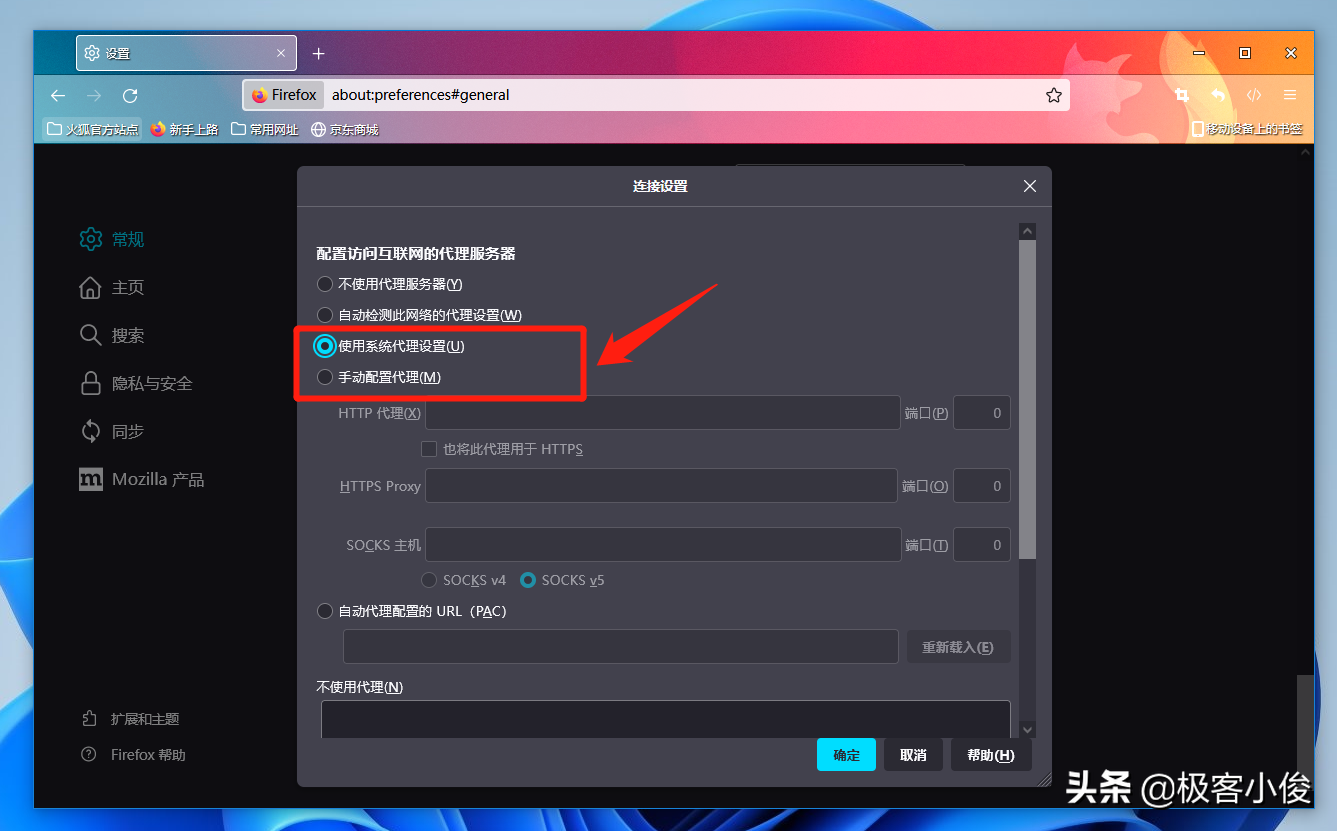1337x831 pixels.
Task: Click inside the HTTP 代理 input field
Action: [x=660, y=412]
